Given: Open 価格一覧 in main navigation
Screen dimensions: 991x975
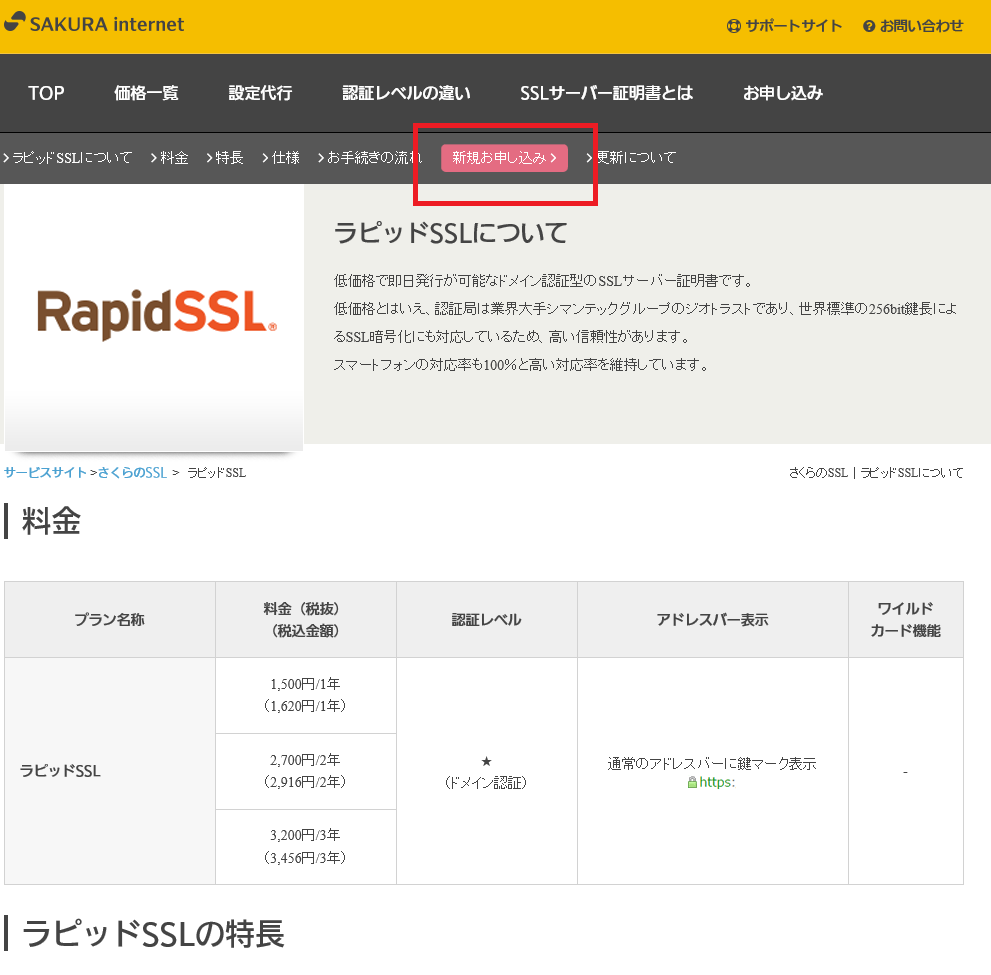Looking at the screenshot, I should click(146, 93).
